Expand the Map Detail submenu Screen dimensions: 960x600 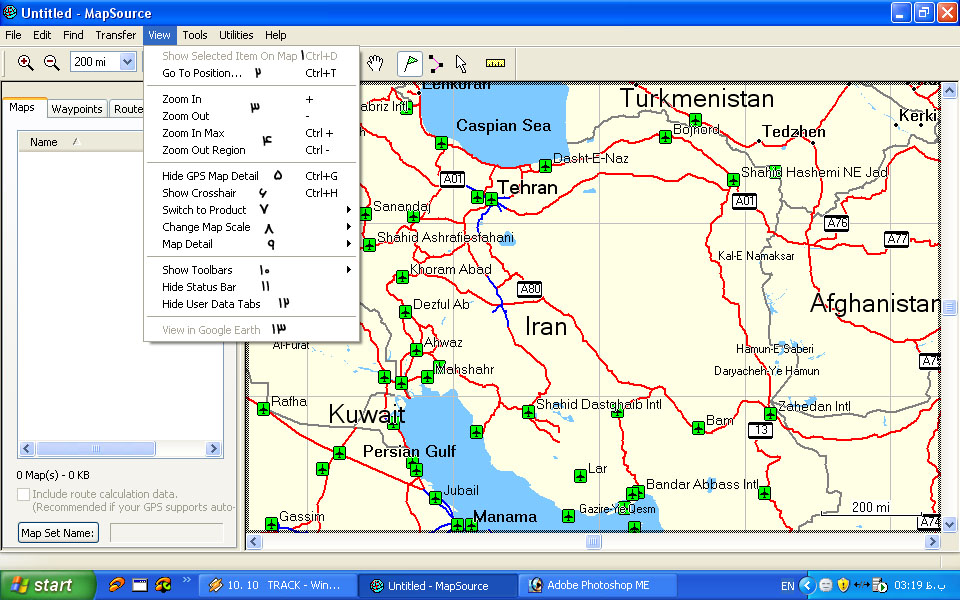pos(187,244)
